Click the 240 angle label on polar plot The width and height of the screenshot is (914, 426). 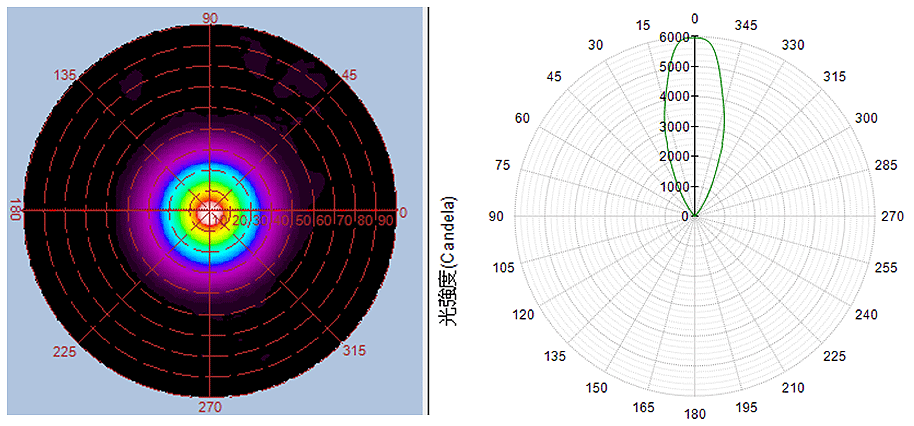pyautogui.click(x=866, y=314)
